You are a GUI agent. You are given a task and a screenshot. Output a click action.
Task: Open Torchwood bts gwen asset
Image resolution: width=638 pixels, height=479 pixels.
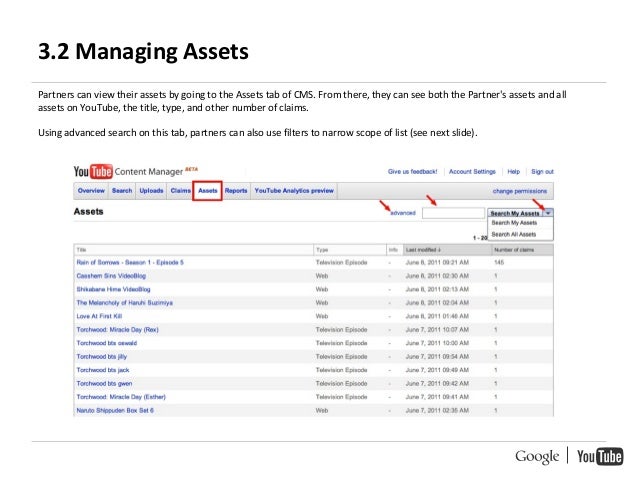click(104, 383)
